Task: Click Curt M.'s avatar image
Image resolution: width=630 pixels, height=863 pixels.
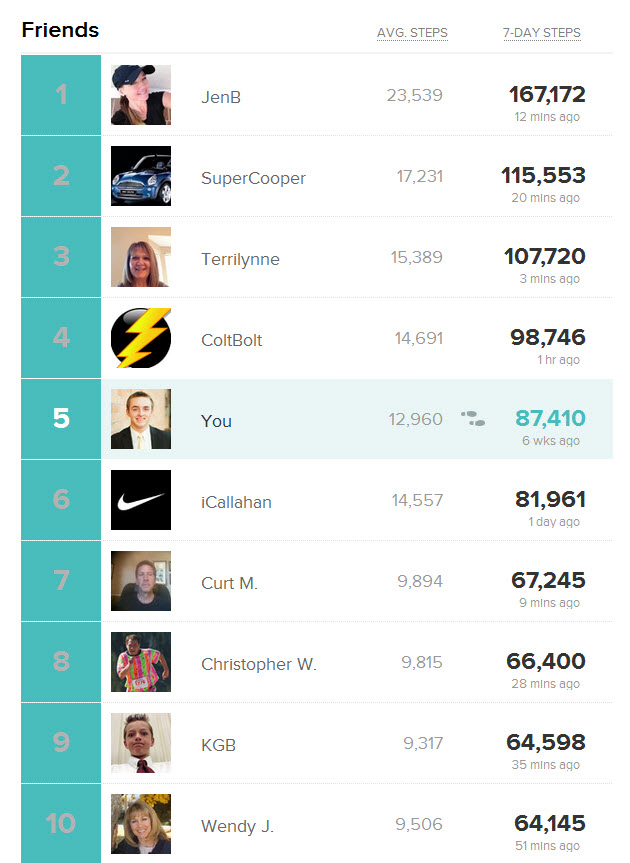Action: 141,581
